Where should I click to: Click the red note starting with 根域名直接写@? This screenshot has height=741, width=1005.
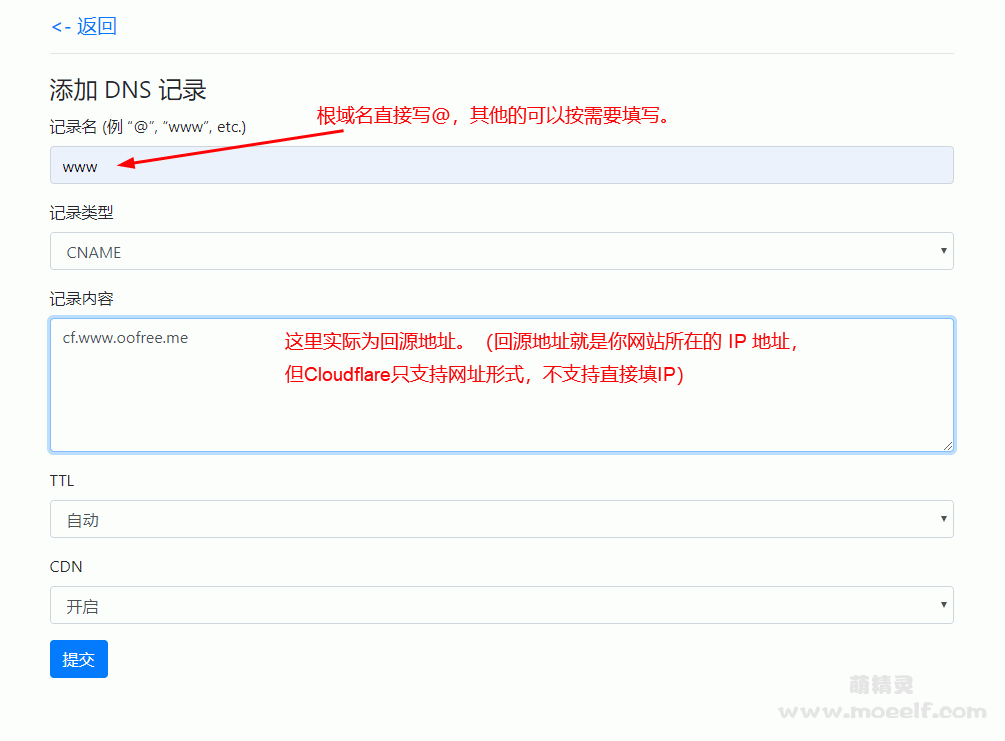(x=492, y=115)
